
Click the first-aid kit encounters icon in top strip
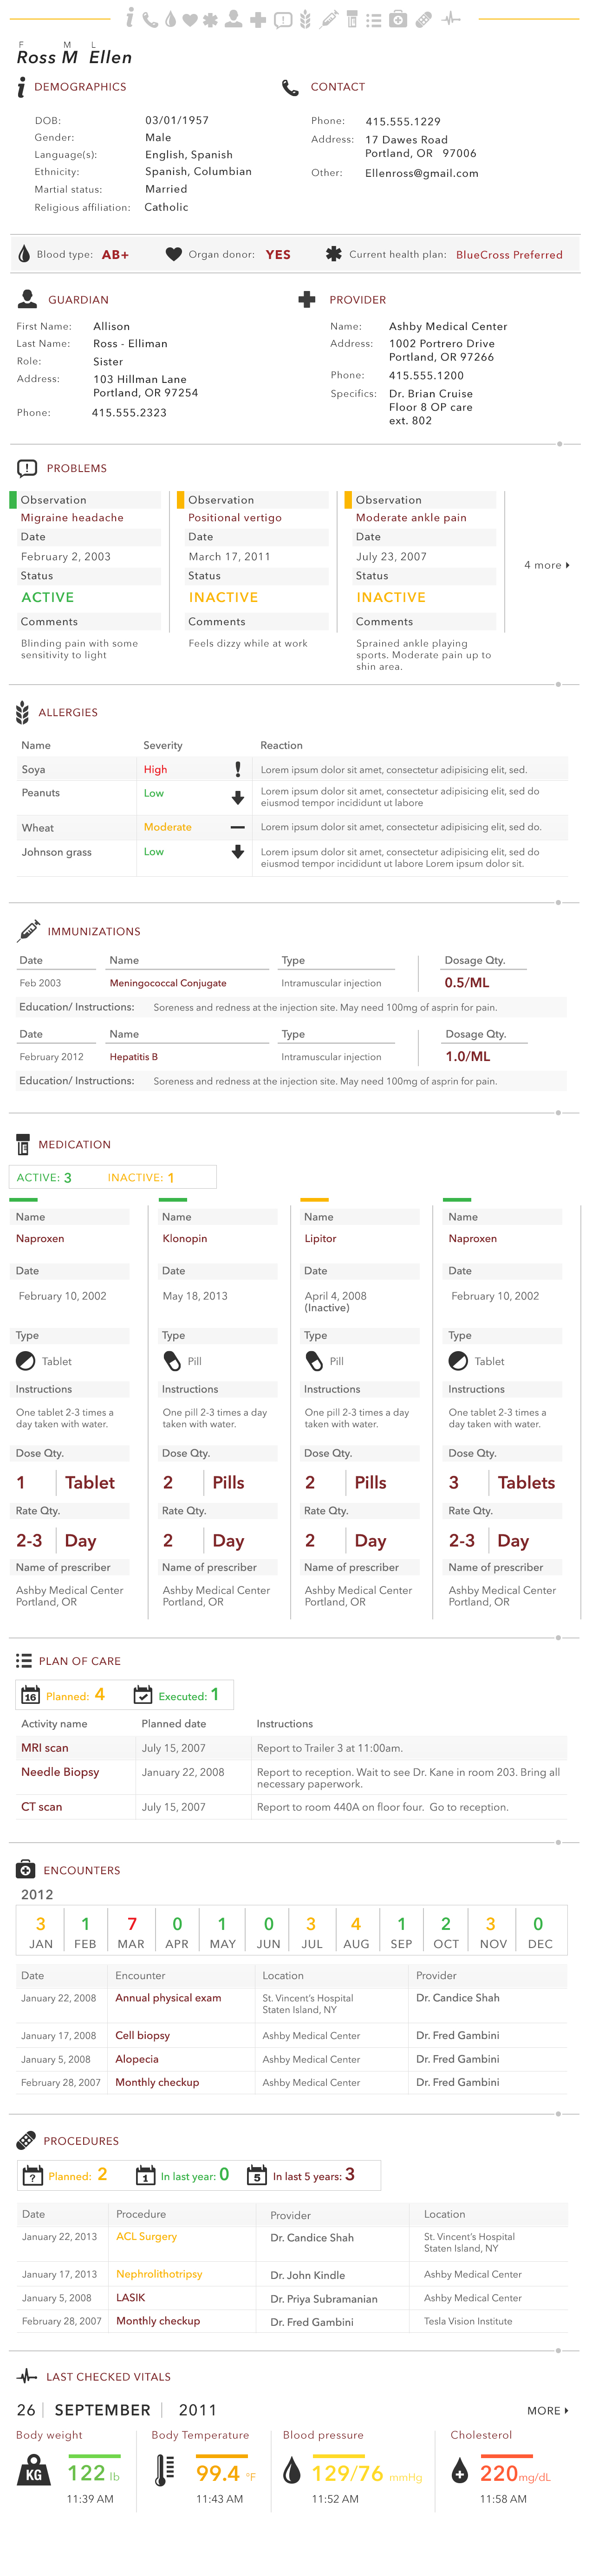coord(398,19)
